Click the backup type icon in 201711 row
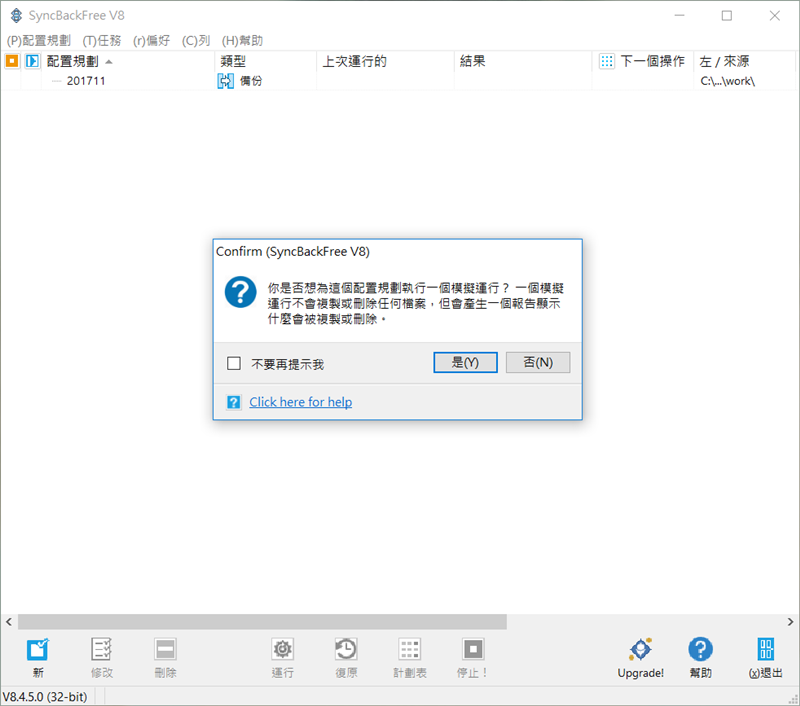 coord(226,81)
